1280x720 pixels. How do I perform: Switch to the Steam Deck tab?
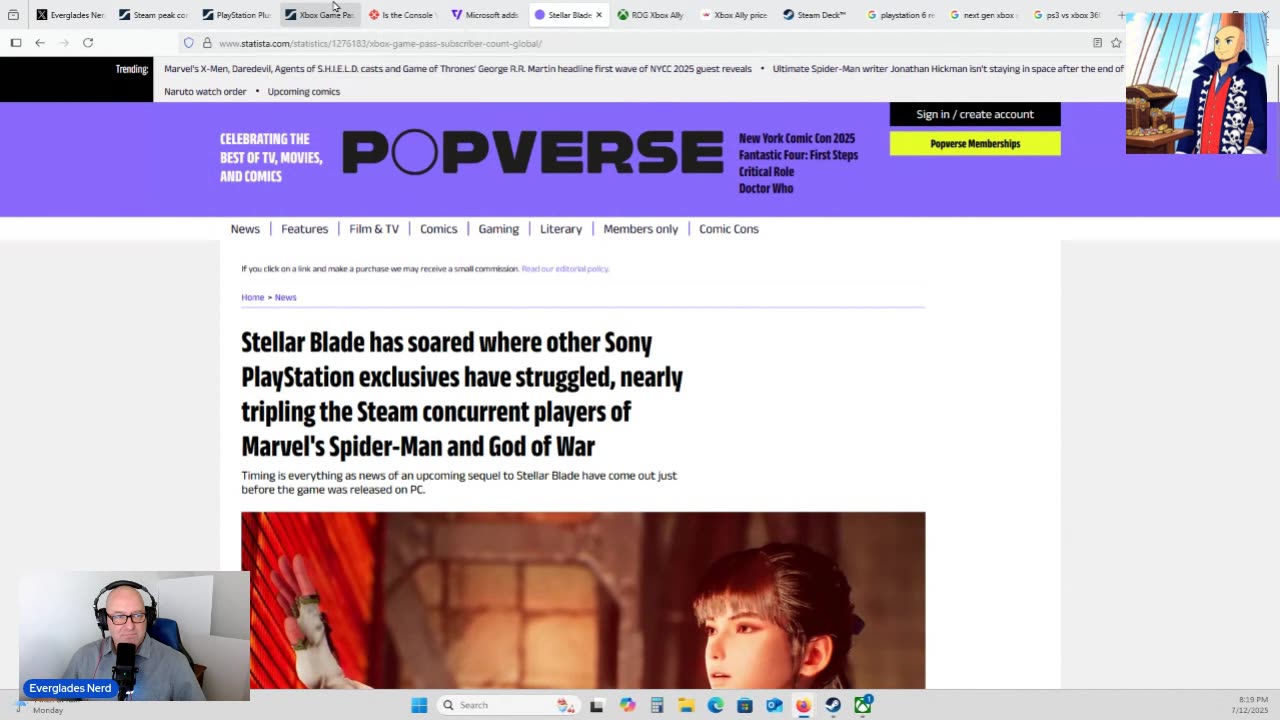click(x=816, y=15)
